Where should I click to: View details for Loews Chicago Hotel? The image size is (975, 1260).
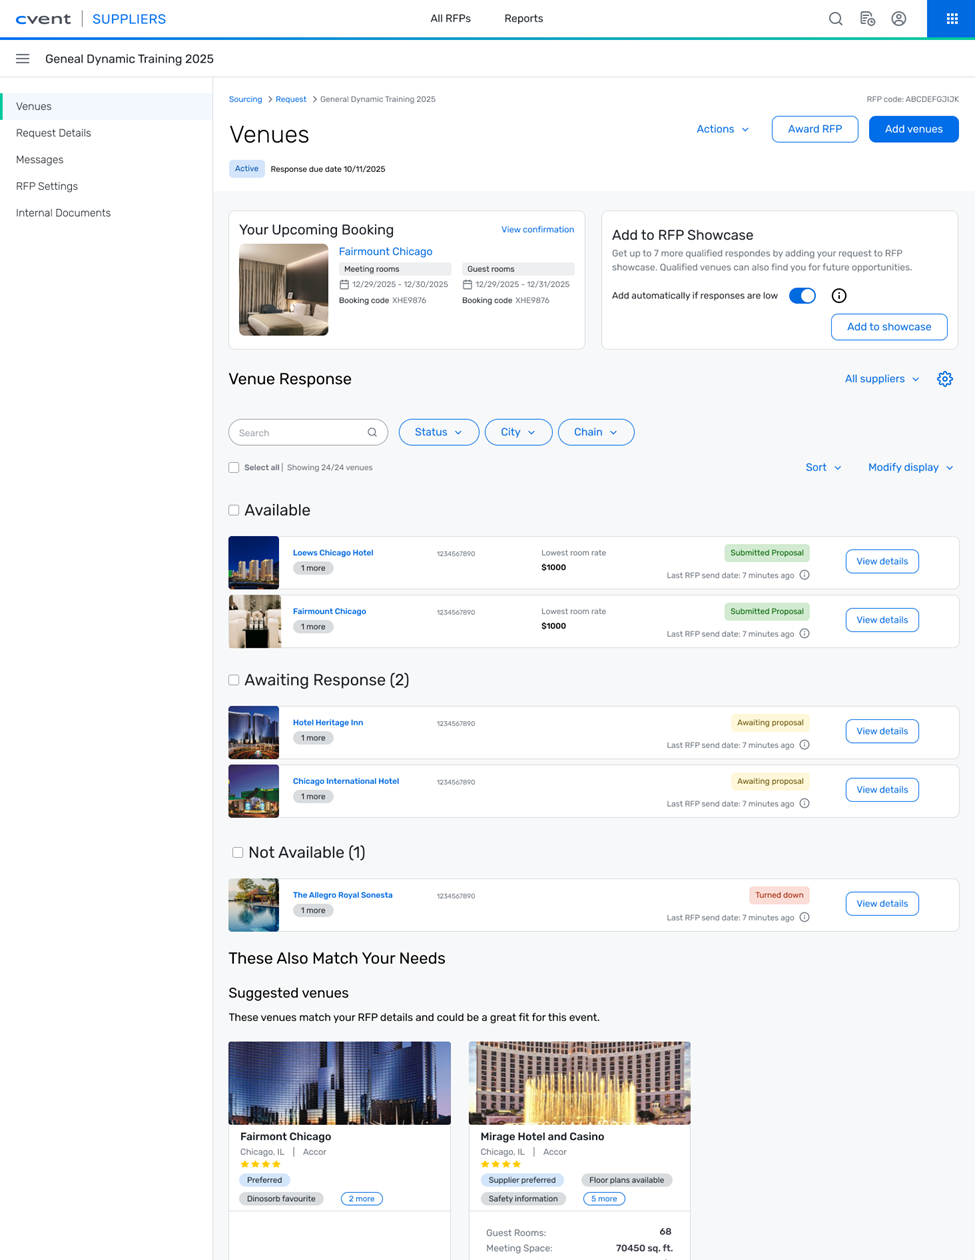pos(882,562)
